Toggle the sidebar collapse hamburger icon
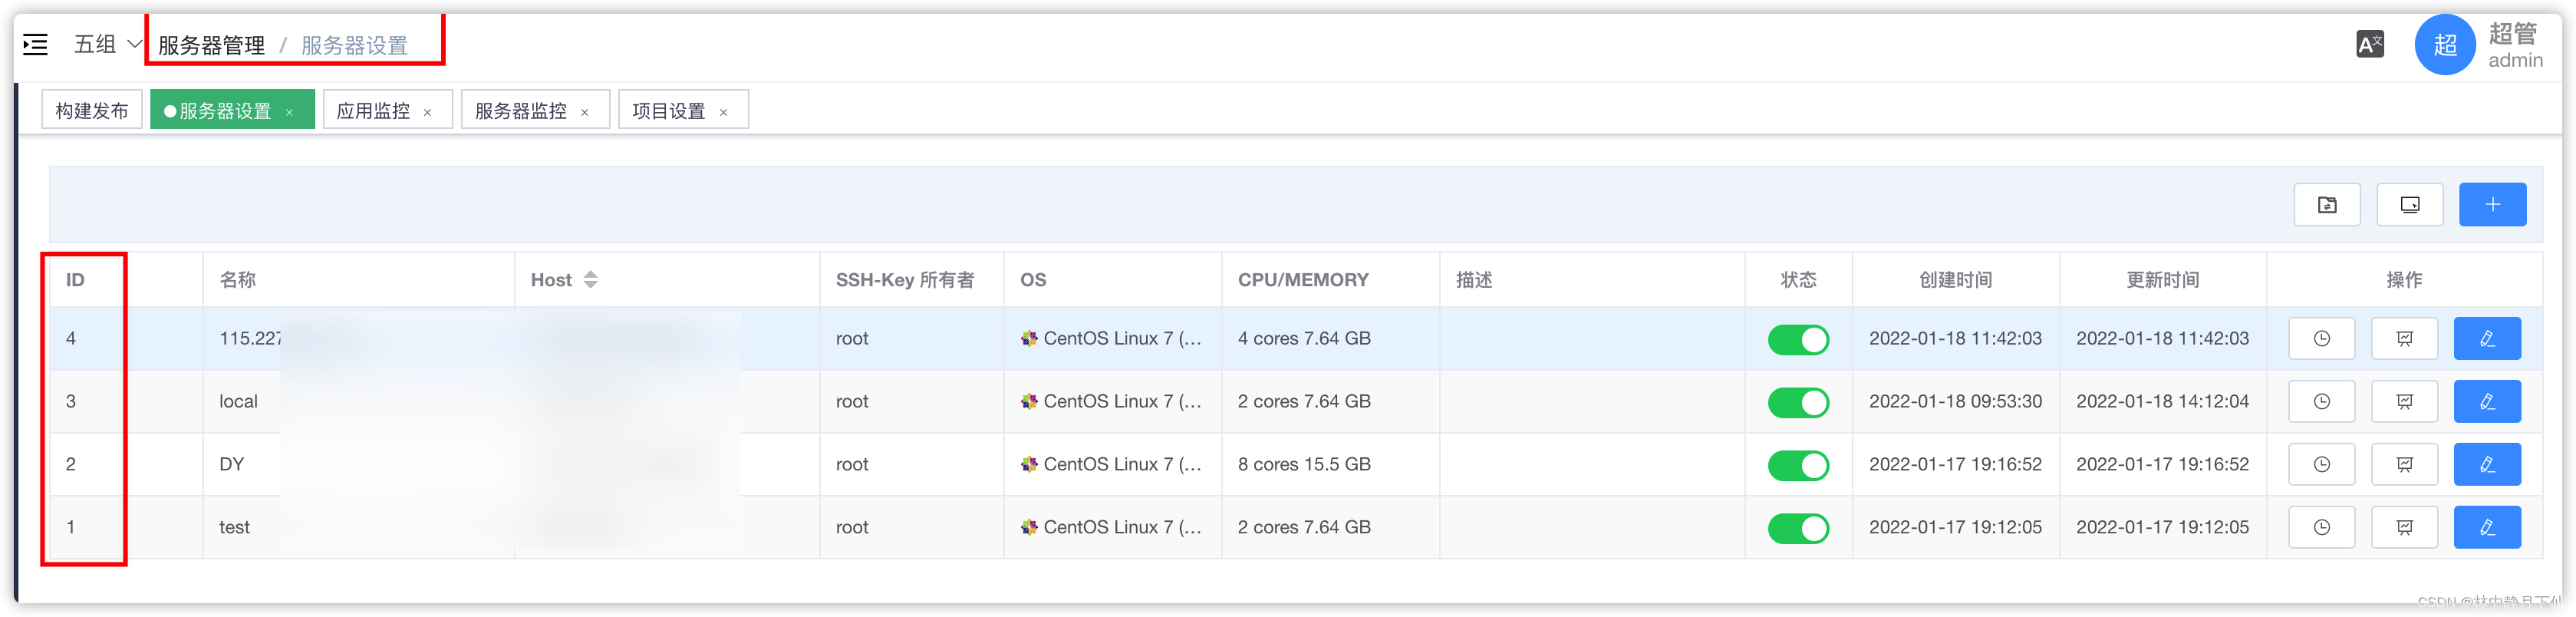This screenshot has height=617, width=2576. click(36, 45)
